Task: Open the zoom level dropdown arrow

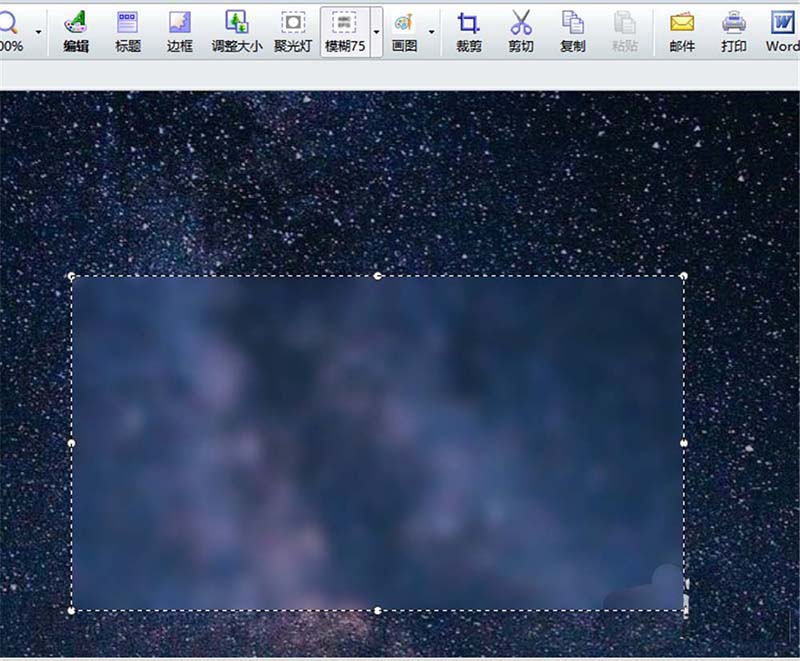Action: tap(38, 32)
